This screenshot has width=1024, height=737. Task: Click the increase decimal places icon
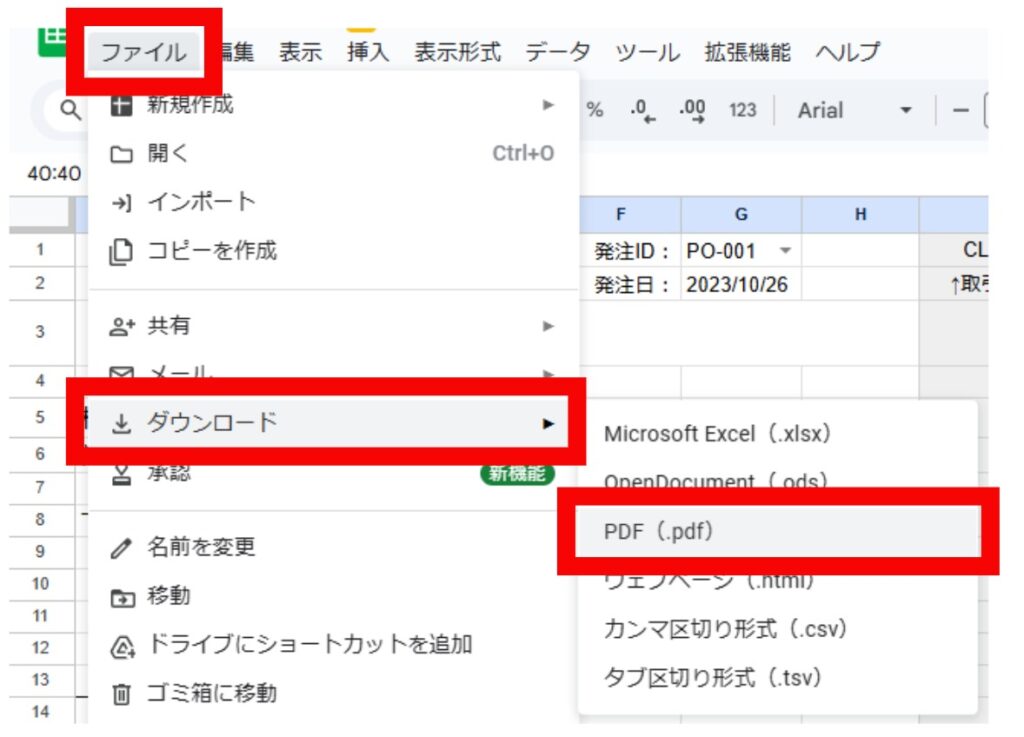coord(693,111)
